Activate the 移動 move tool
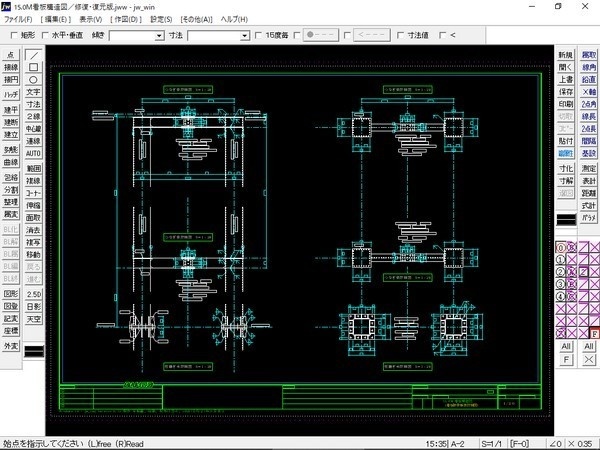The width and height of the screenshot is (600, 450). [34, 254]
